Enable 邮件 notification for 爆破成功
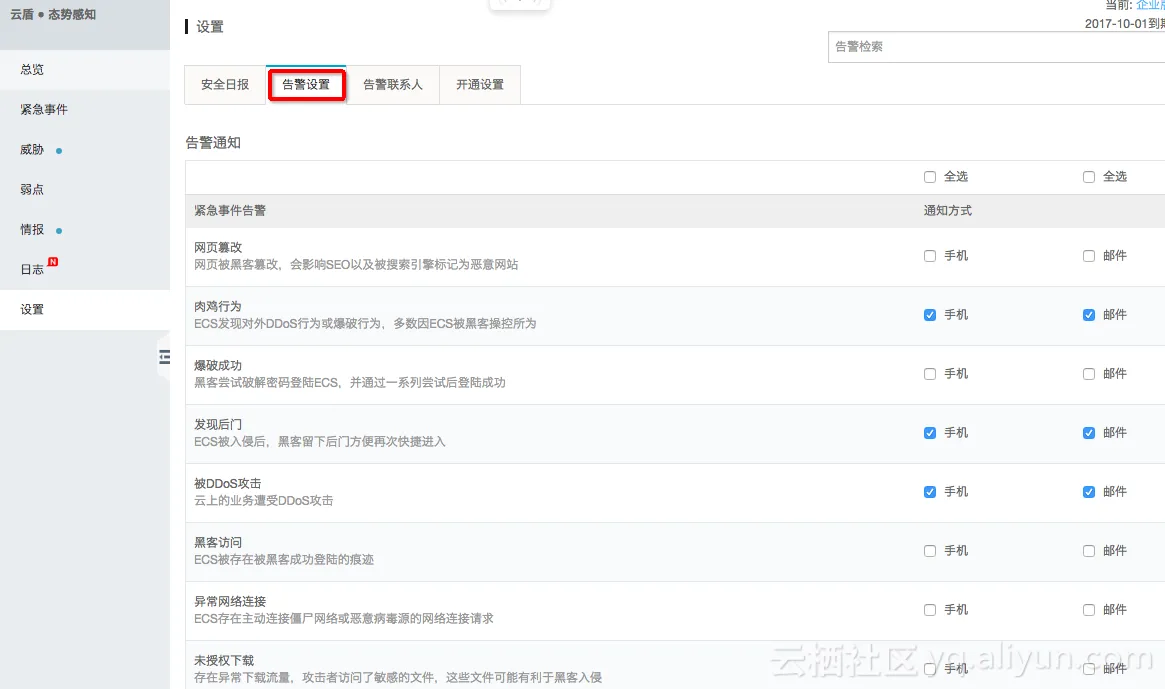 tap(1088, 374)
